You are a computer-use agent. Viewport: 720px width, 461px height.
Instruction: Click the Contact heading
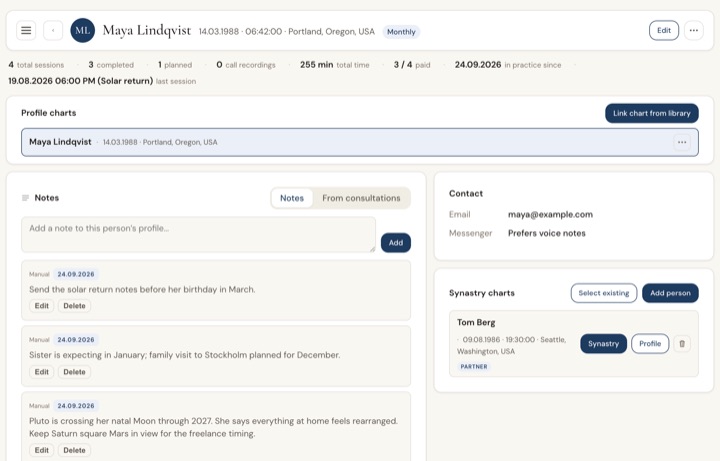tap(466, 194)
